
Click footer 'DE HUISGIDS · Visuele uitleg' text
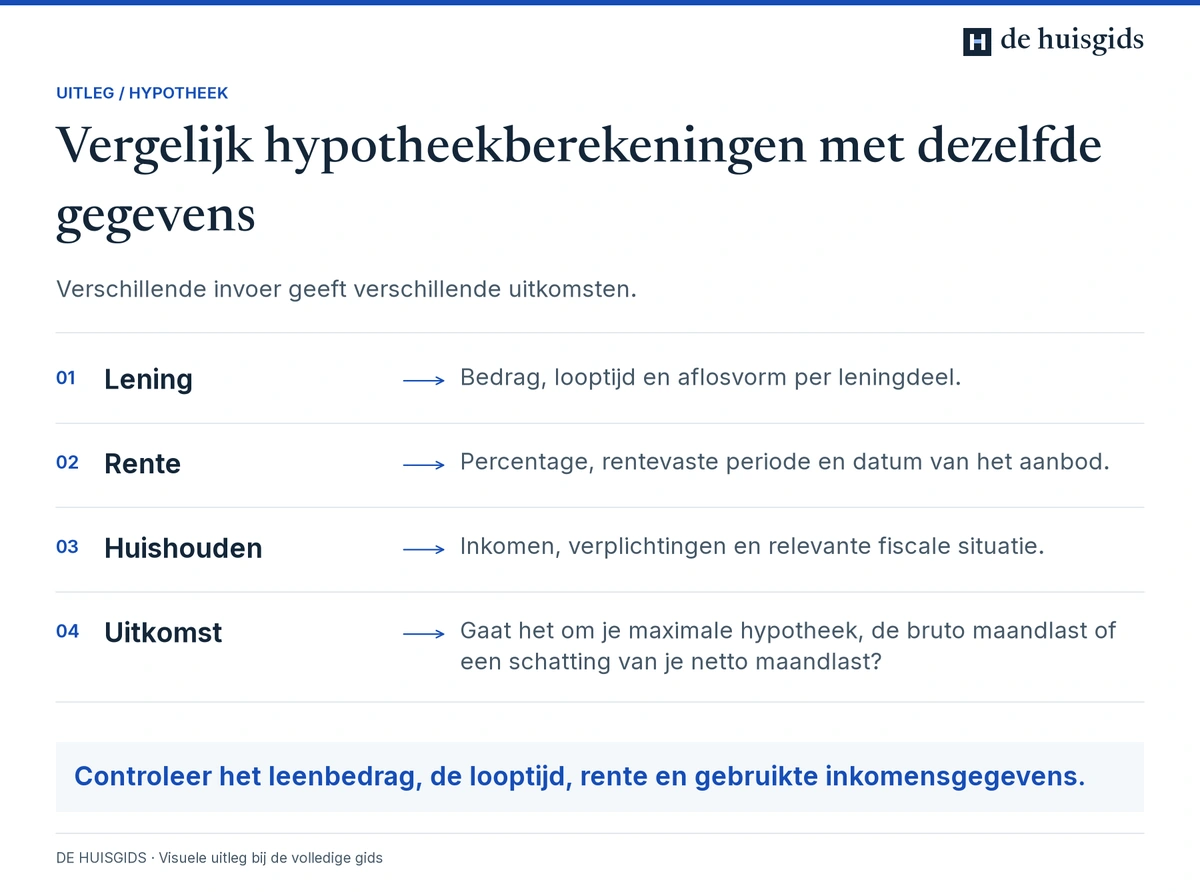219,858
